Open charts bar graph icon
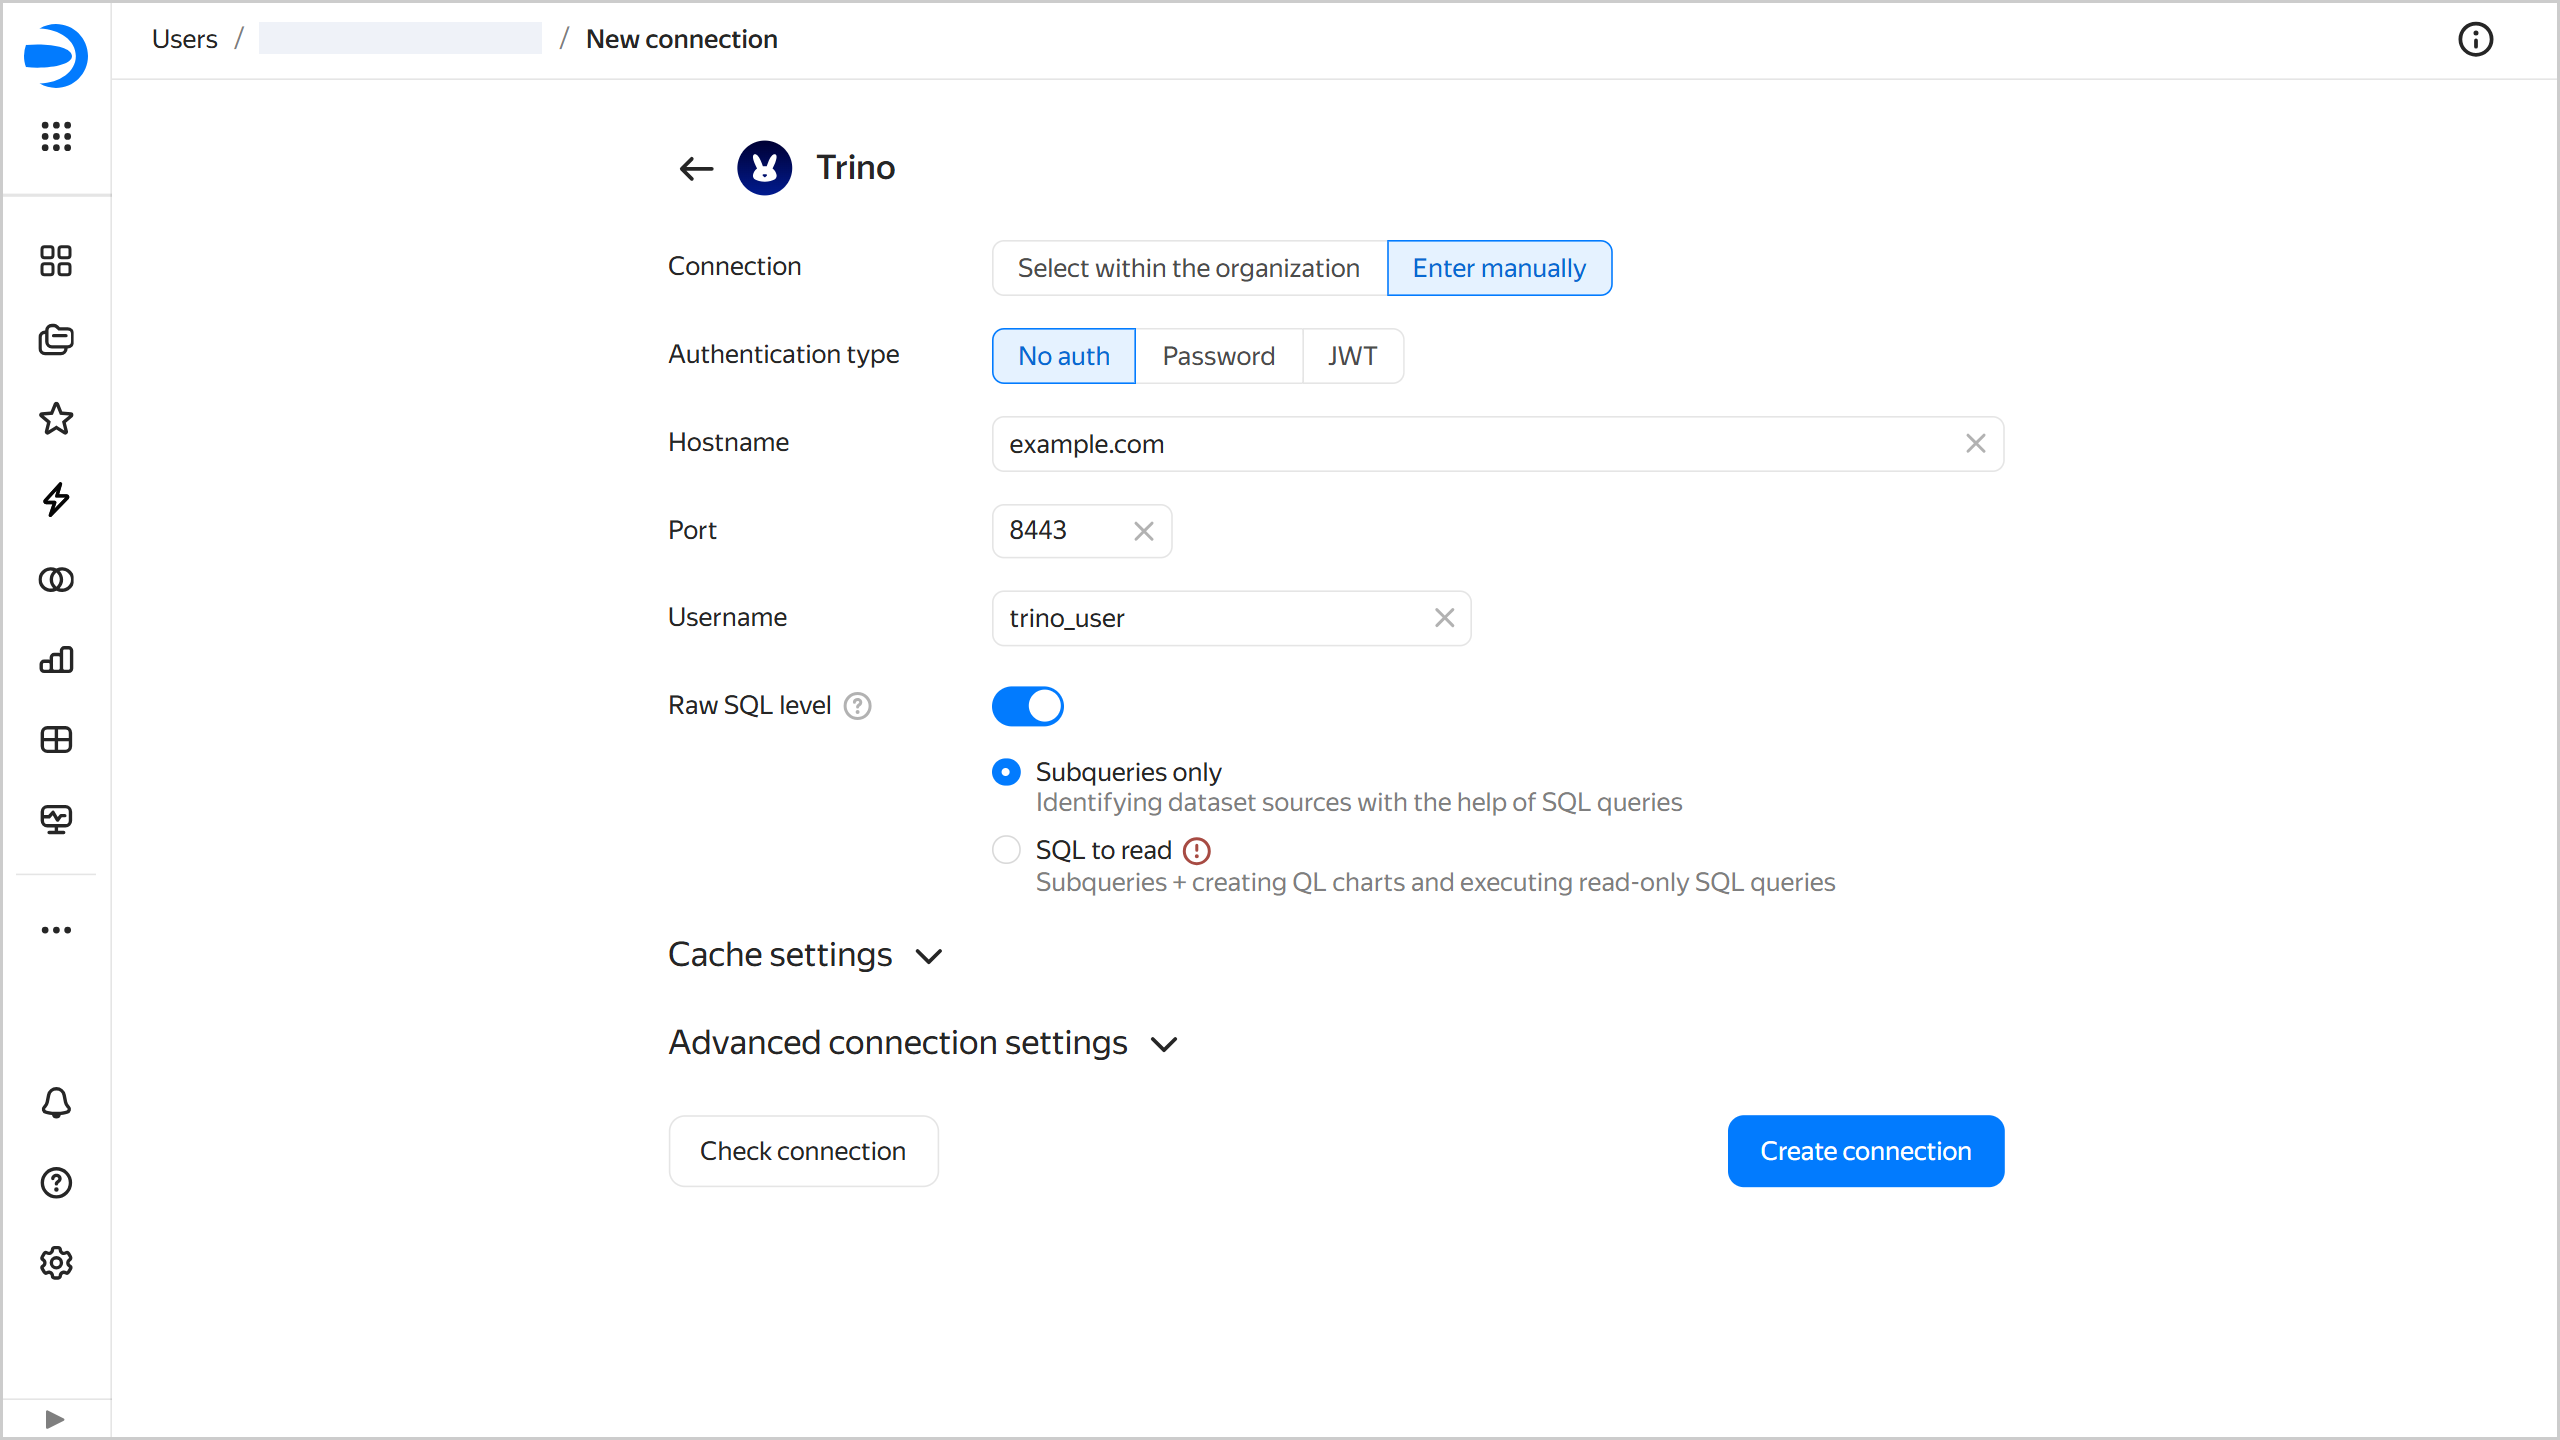2560x1440 pixels. [56, 659]
